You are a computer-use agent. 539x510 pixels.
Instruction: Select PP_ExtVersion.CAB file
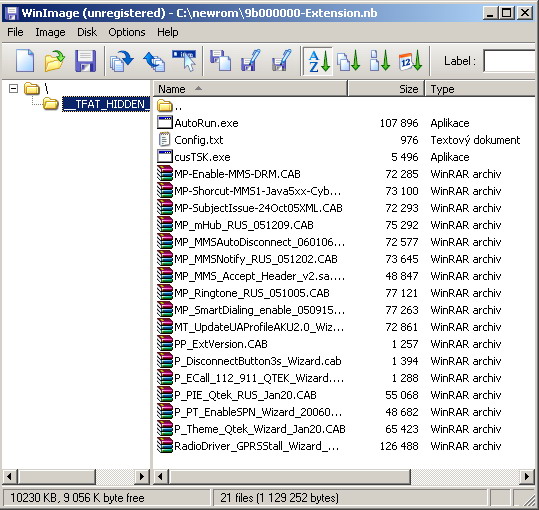[221, 344]
